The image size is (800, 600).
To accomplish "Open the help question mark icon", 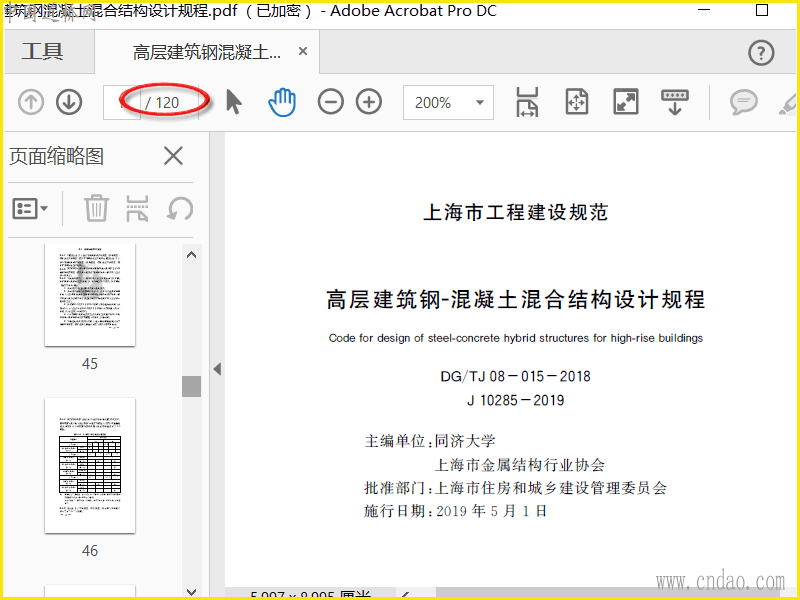I will click(761, 53).
